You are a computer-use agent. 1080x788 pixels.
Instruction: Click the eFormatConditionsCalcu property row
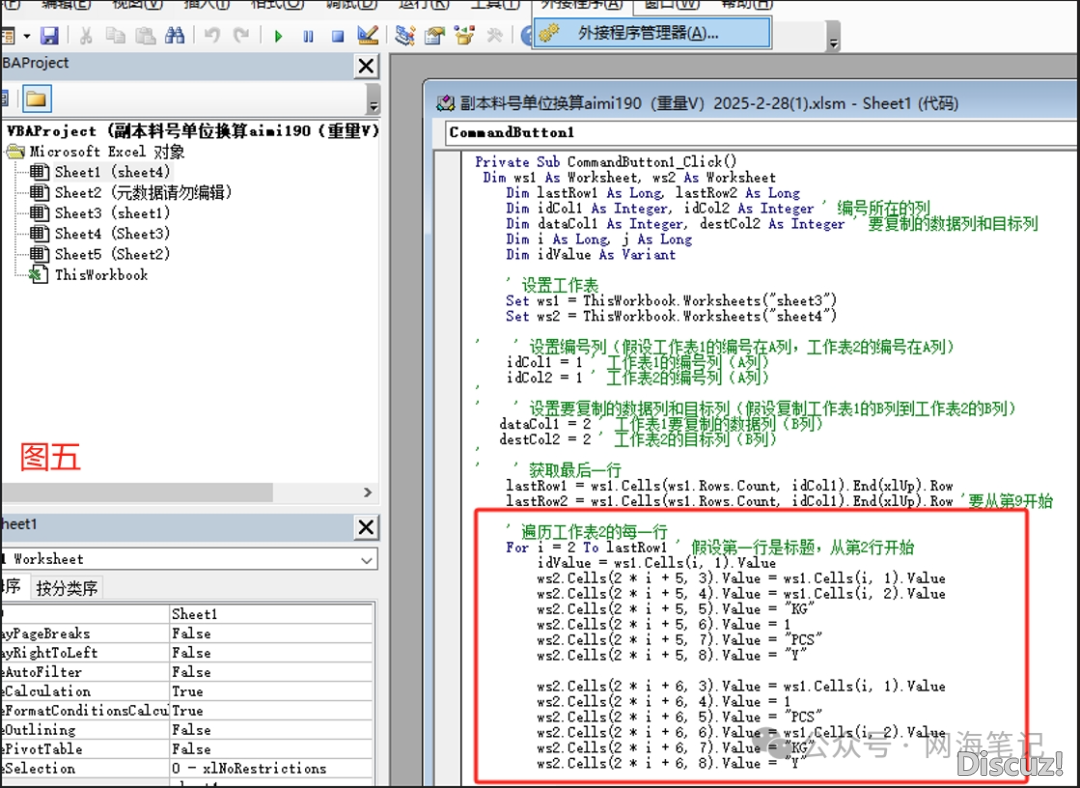click(x=187, y=710)
